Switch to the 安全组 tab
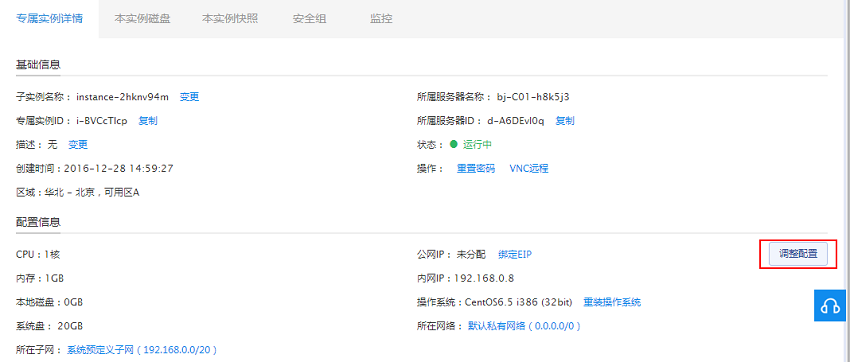Image resolution: width=850 pixels, height=362 pixels. pos(310,18)
